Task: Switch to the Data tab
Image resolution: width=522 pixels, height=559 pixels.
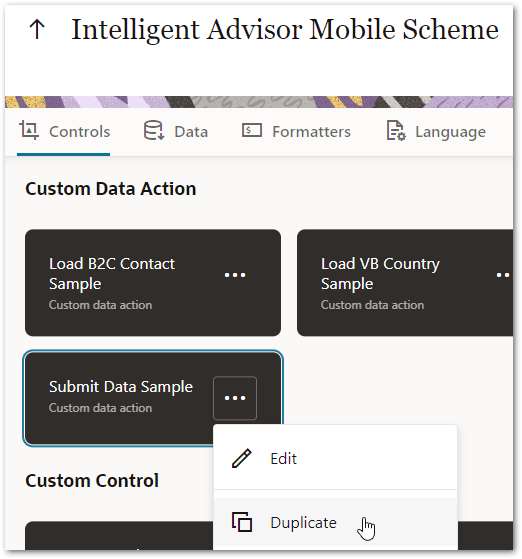Action: point(176,132)
